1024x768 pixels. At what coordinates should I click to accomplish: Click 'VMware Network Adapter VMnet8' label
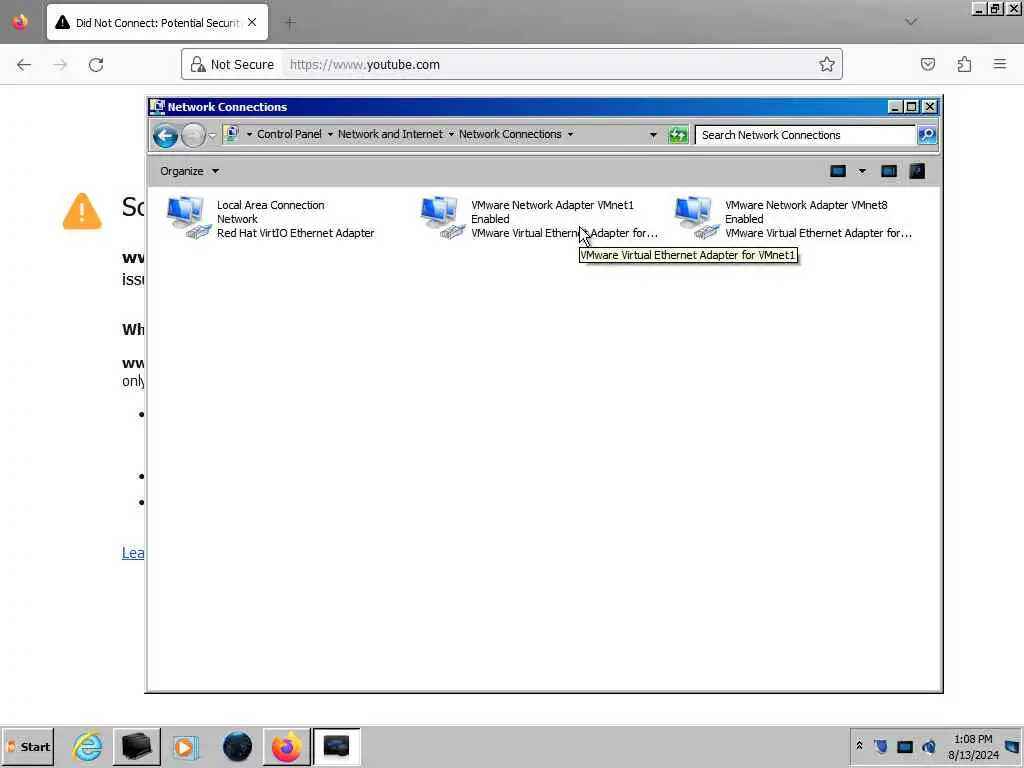[x=806, y=205]
